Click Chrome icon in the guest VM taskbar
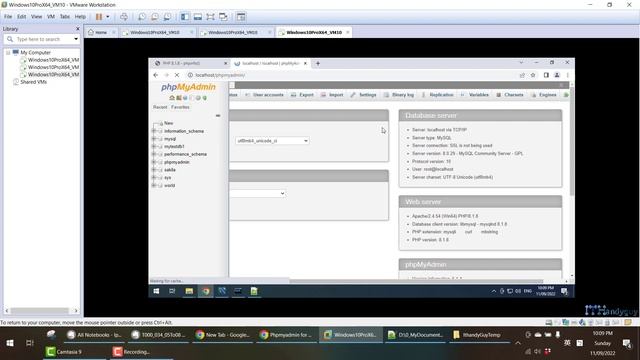Screen dimensions: 640x360 coord(205,291)
